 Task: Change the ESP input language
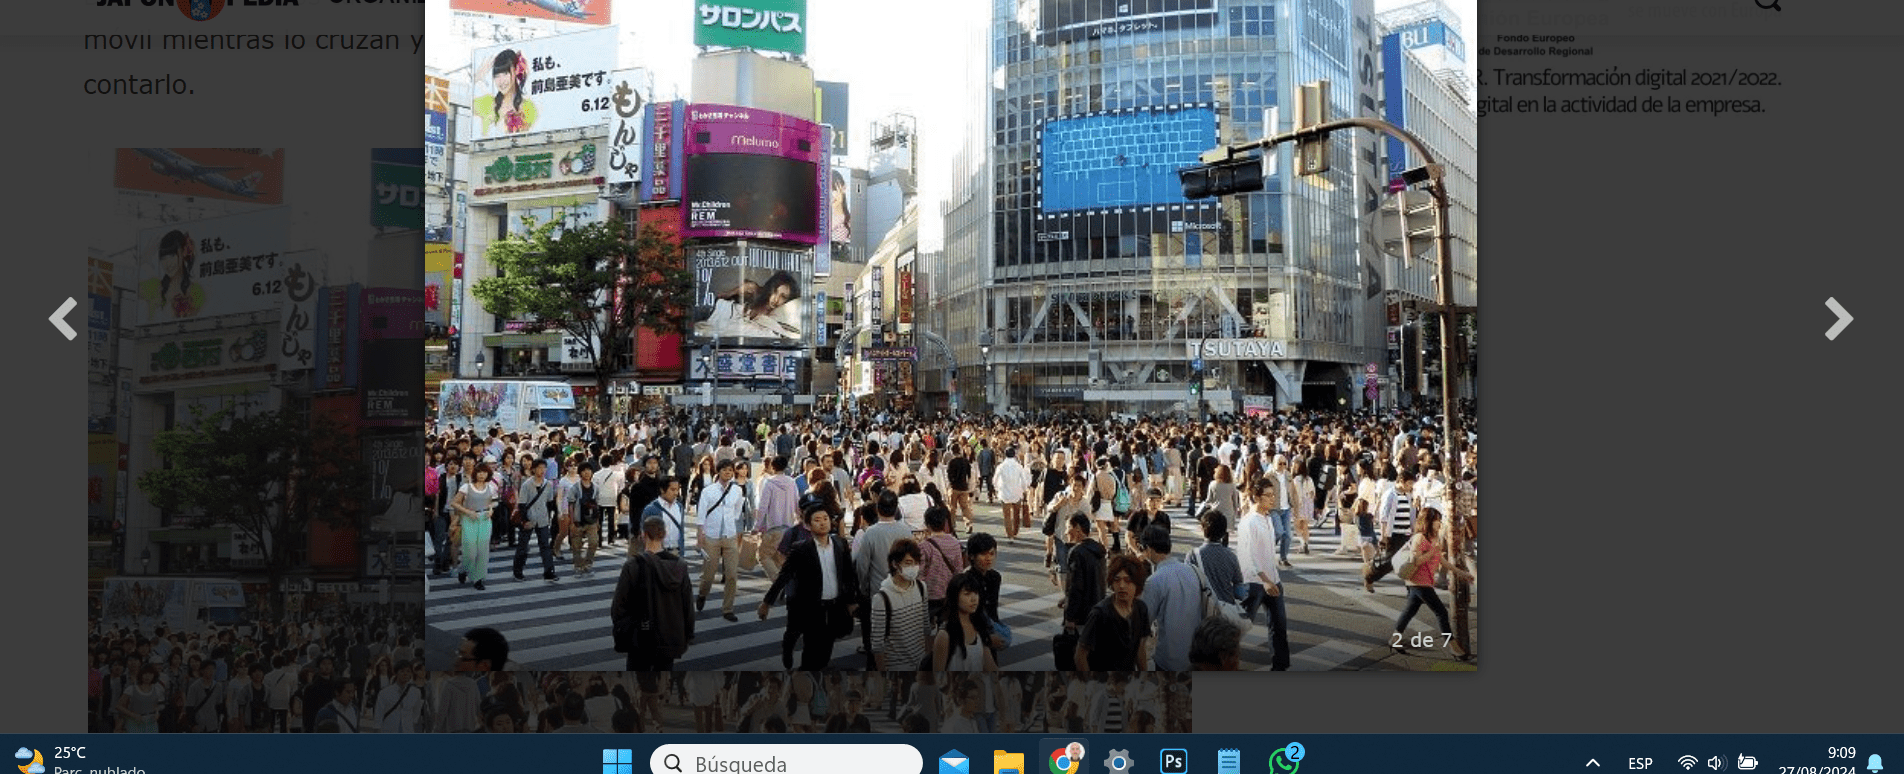click(x=1640, y=763)
